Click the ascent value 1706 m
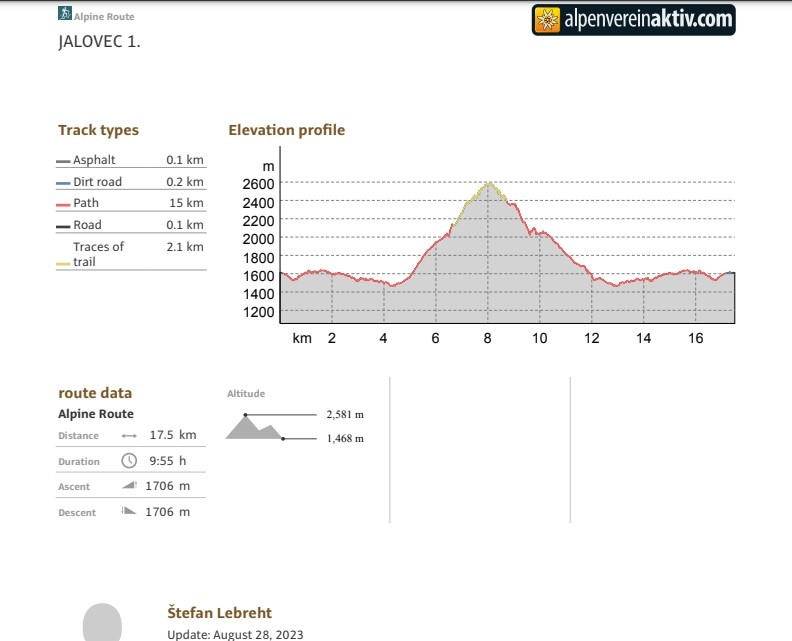792x641 pixels. [168, 486]
